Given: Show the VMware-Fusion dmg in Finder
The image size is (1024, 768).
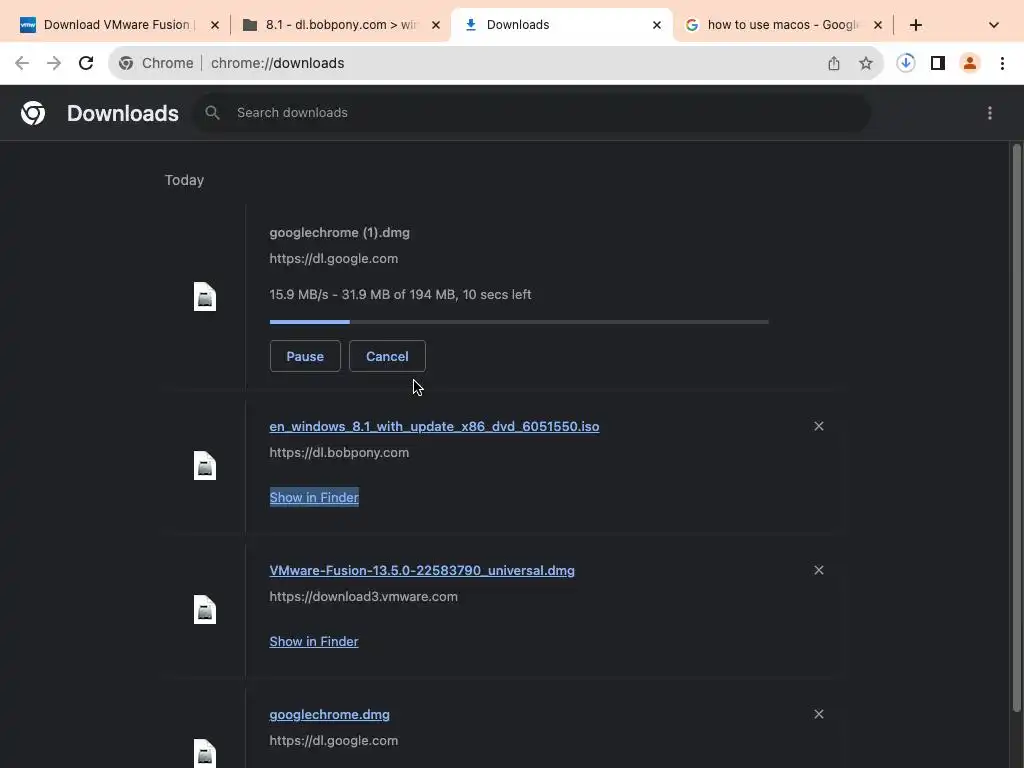Looking at the screenshot, I should click(x=314, y=641).
